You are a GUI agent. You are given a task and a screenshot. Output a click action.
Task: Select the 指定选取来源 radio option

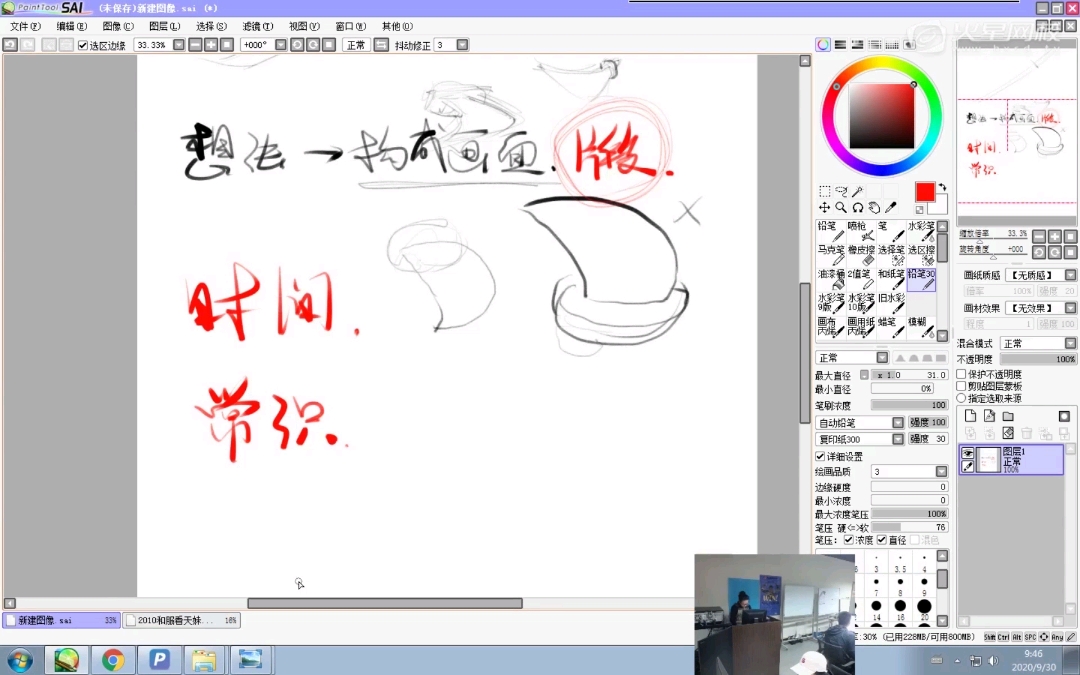(962, 398)
